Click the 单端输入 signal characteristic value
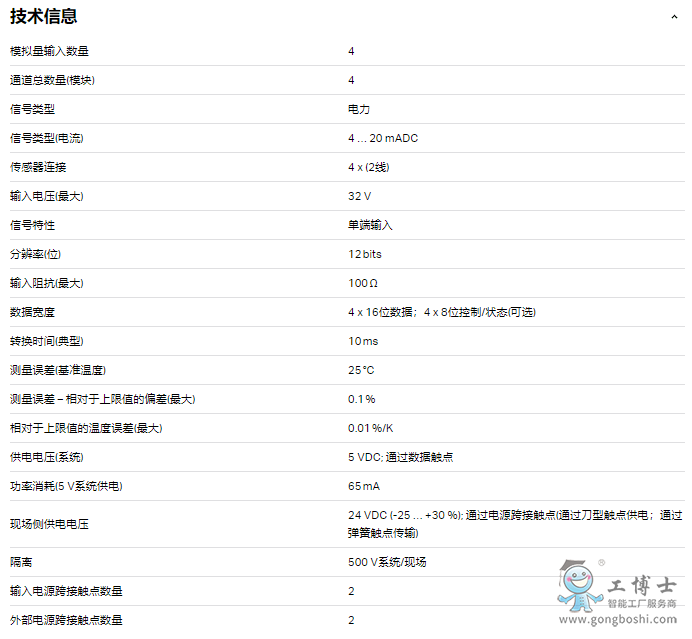This screenshot has width=692, height=639. pos(371,225)
